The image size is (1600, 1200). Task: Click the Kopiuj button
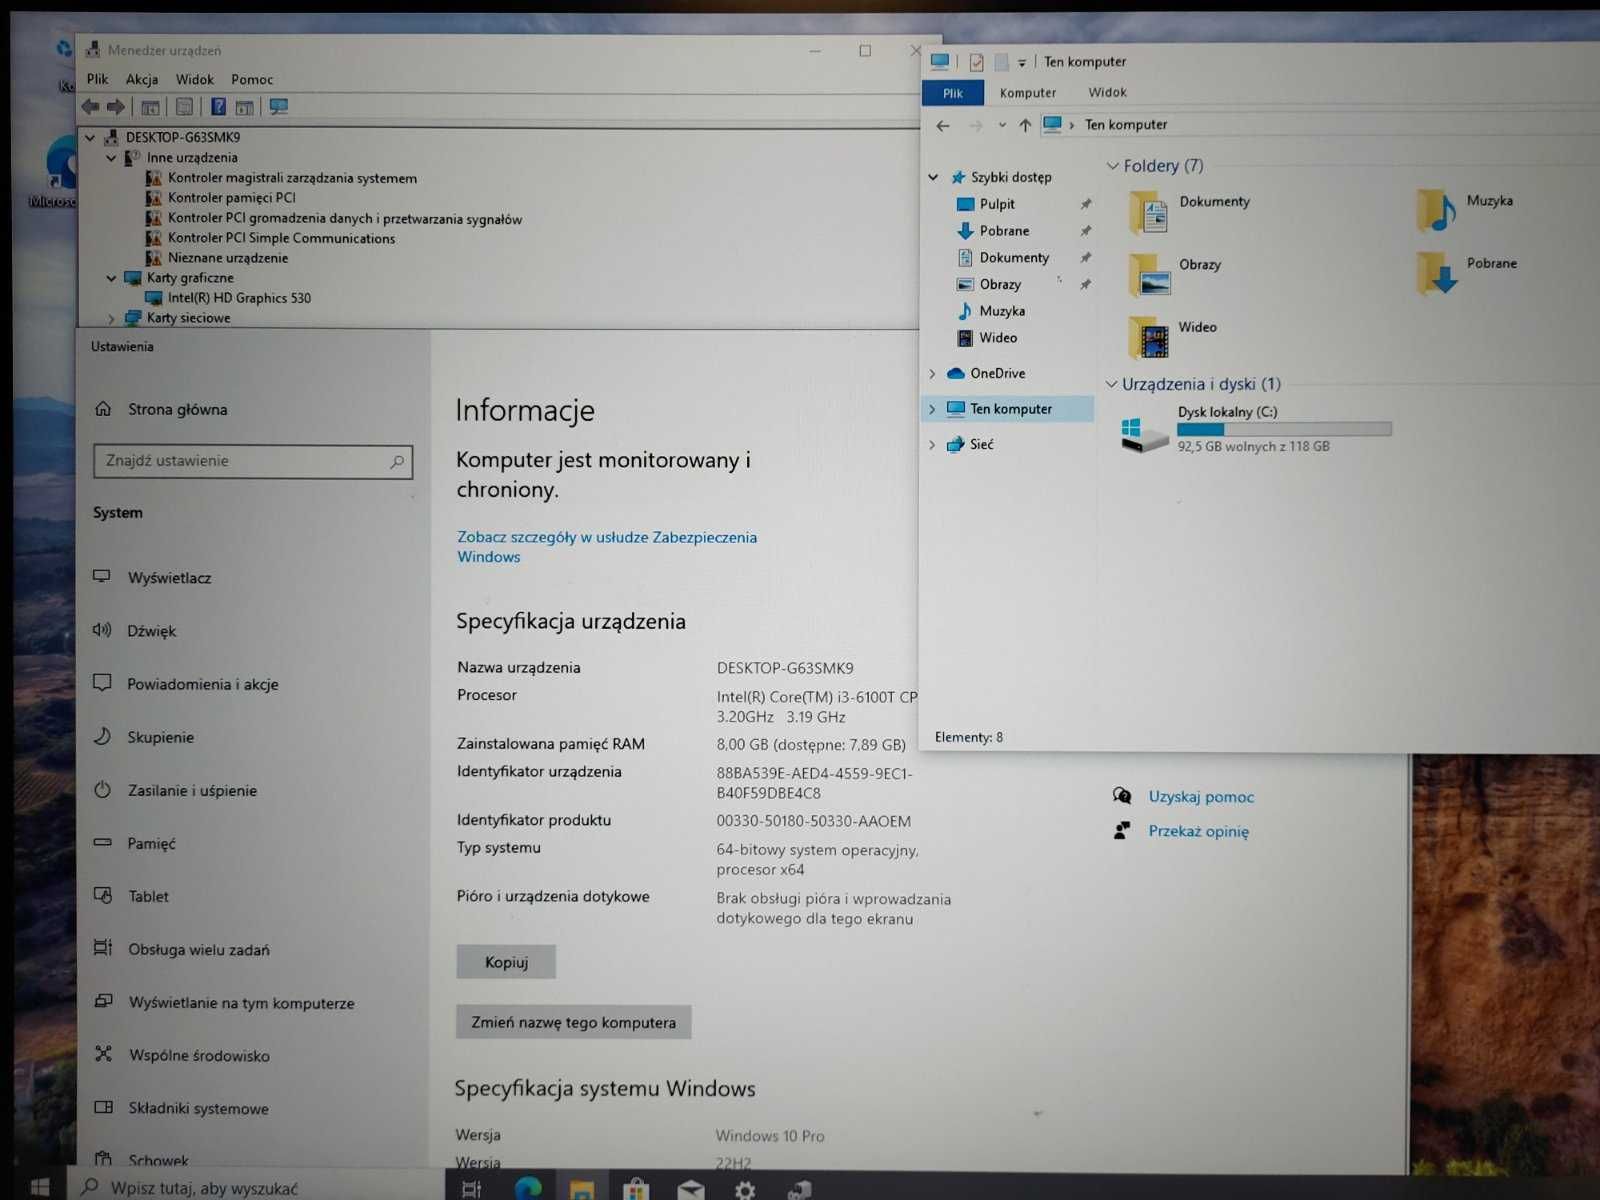[506, 962]
